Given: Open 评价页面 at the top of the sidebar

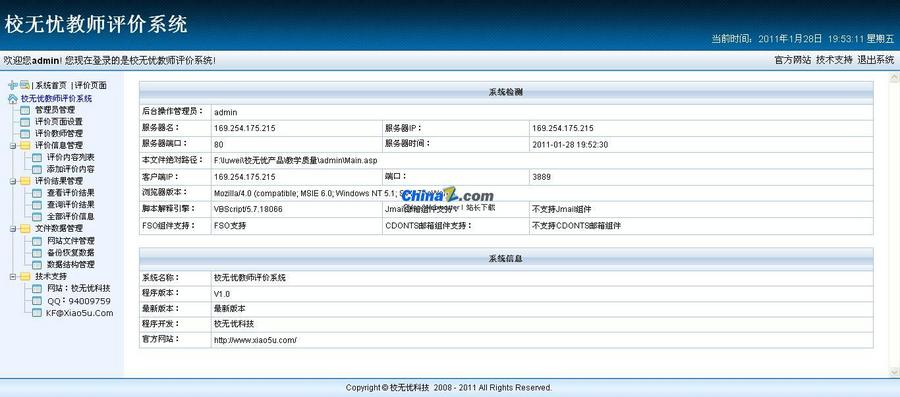Looking at the screenshot, I should tap(91, 85).
